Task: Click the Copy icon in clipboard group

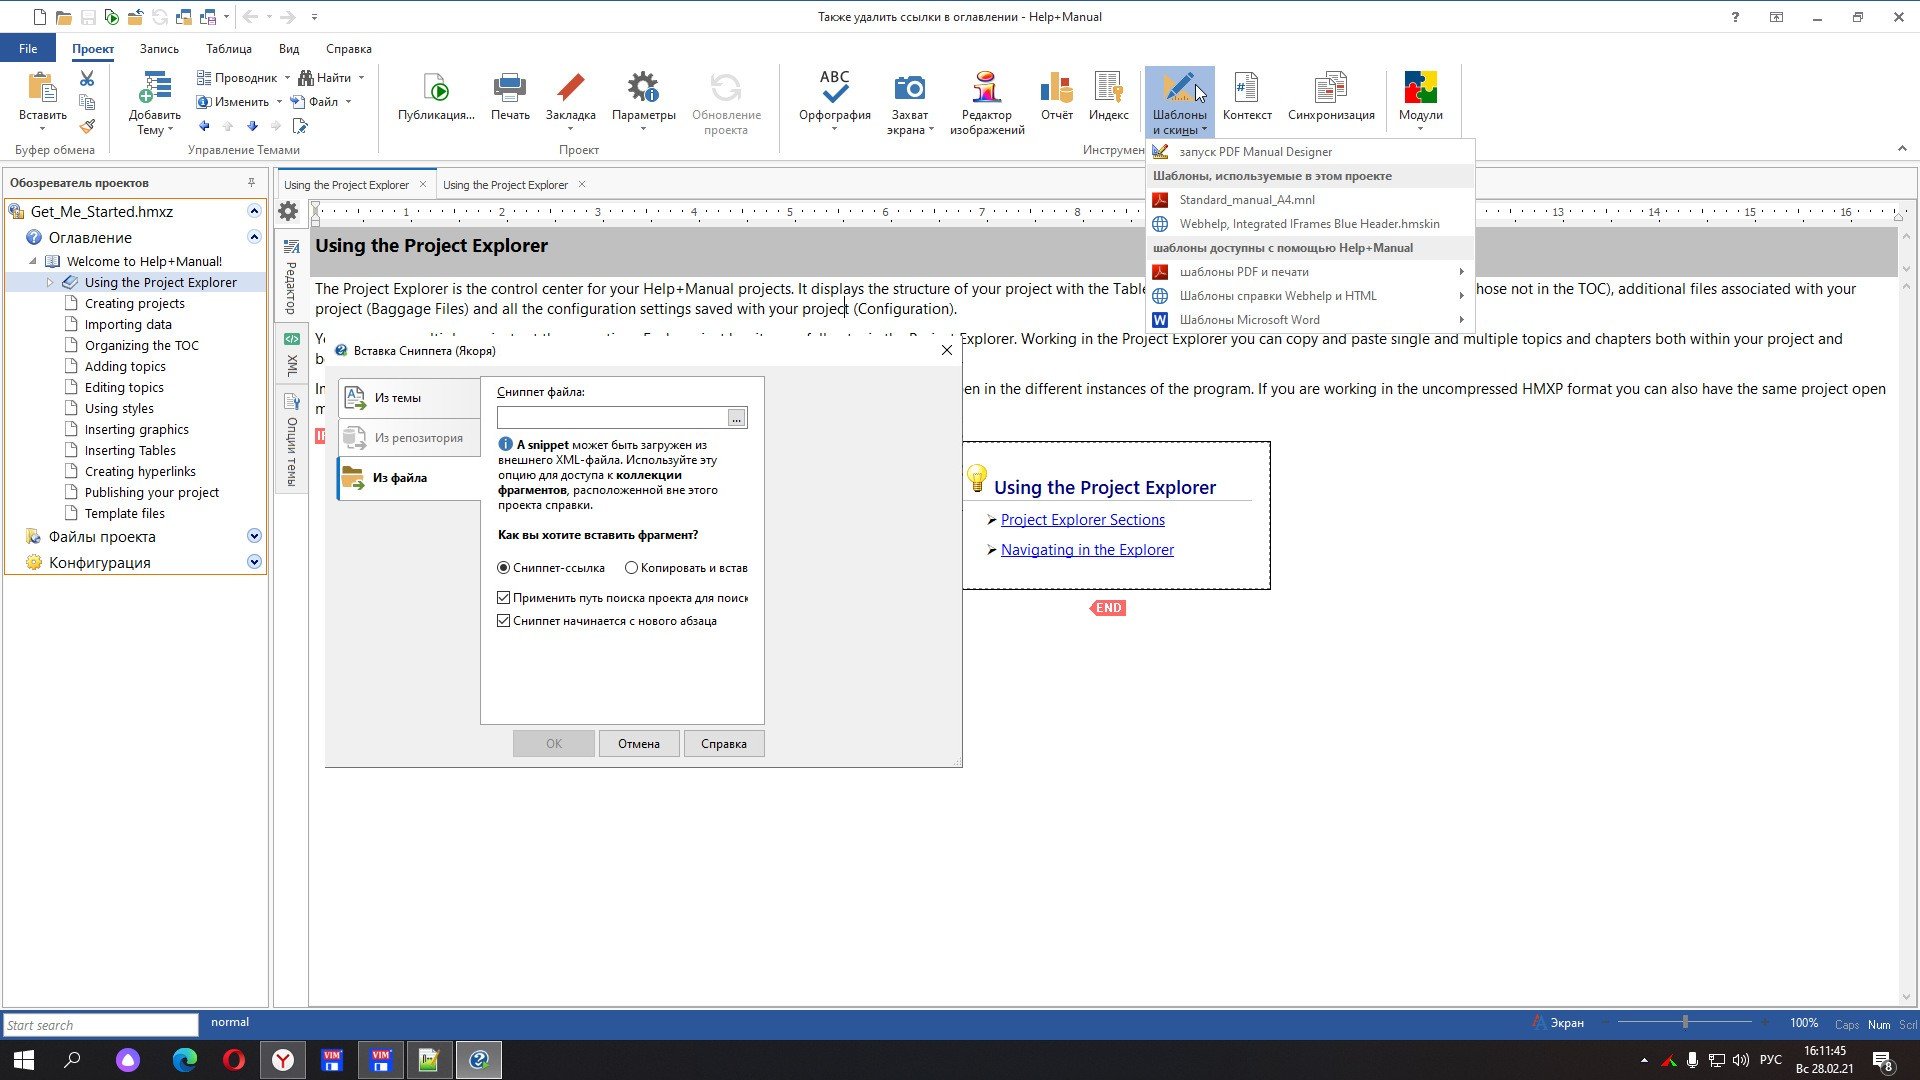Action: pyautogui.click(x=87, y=102)
